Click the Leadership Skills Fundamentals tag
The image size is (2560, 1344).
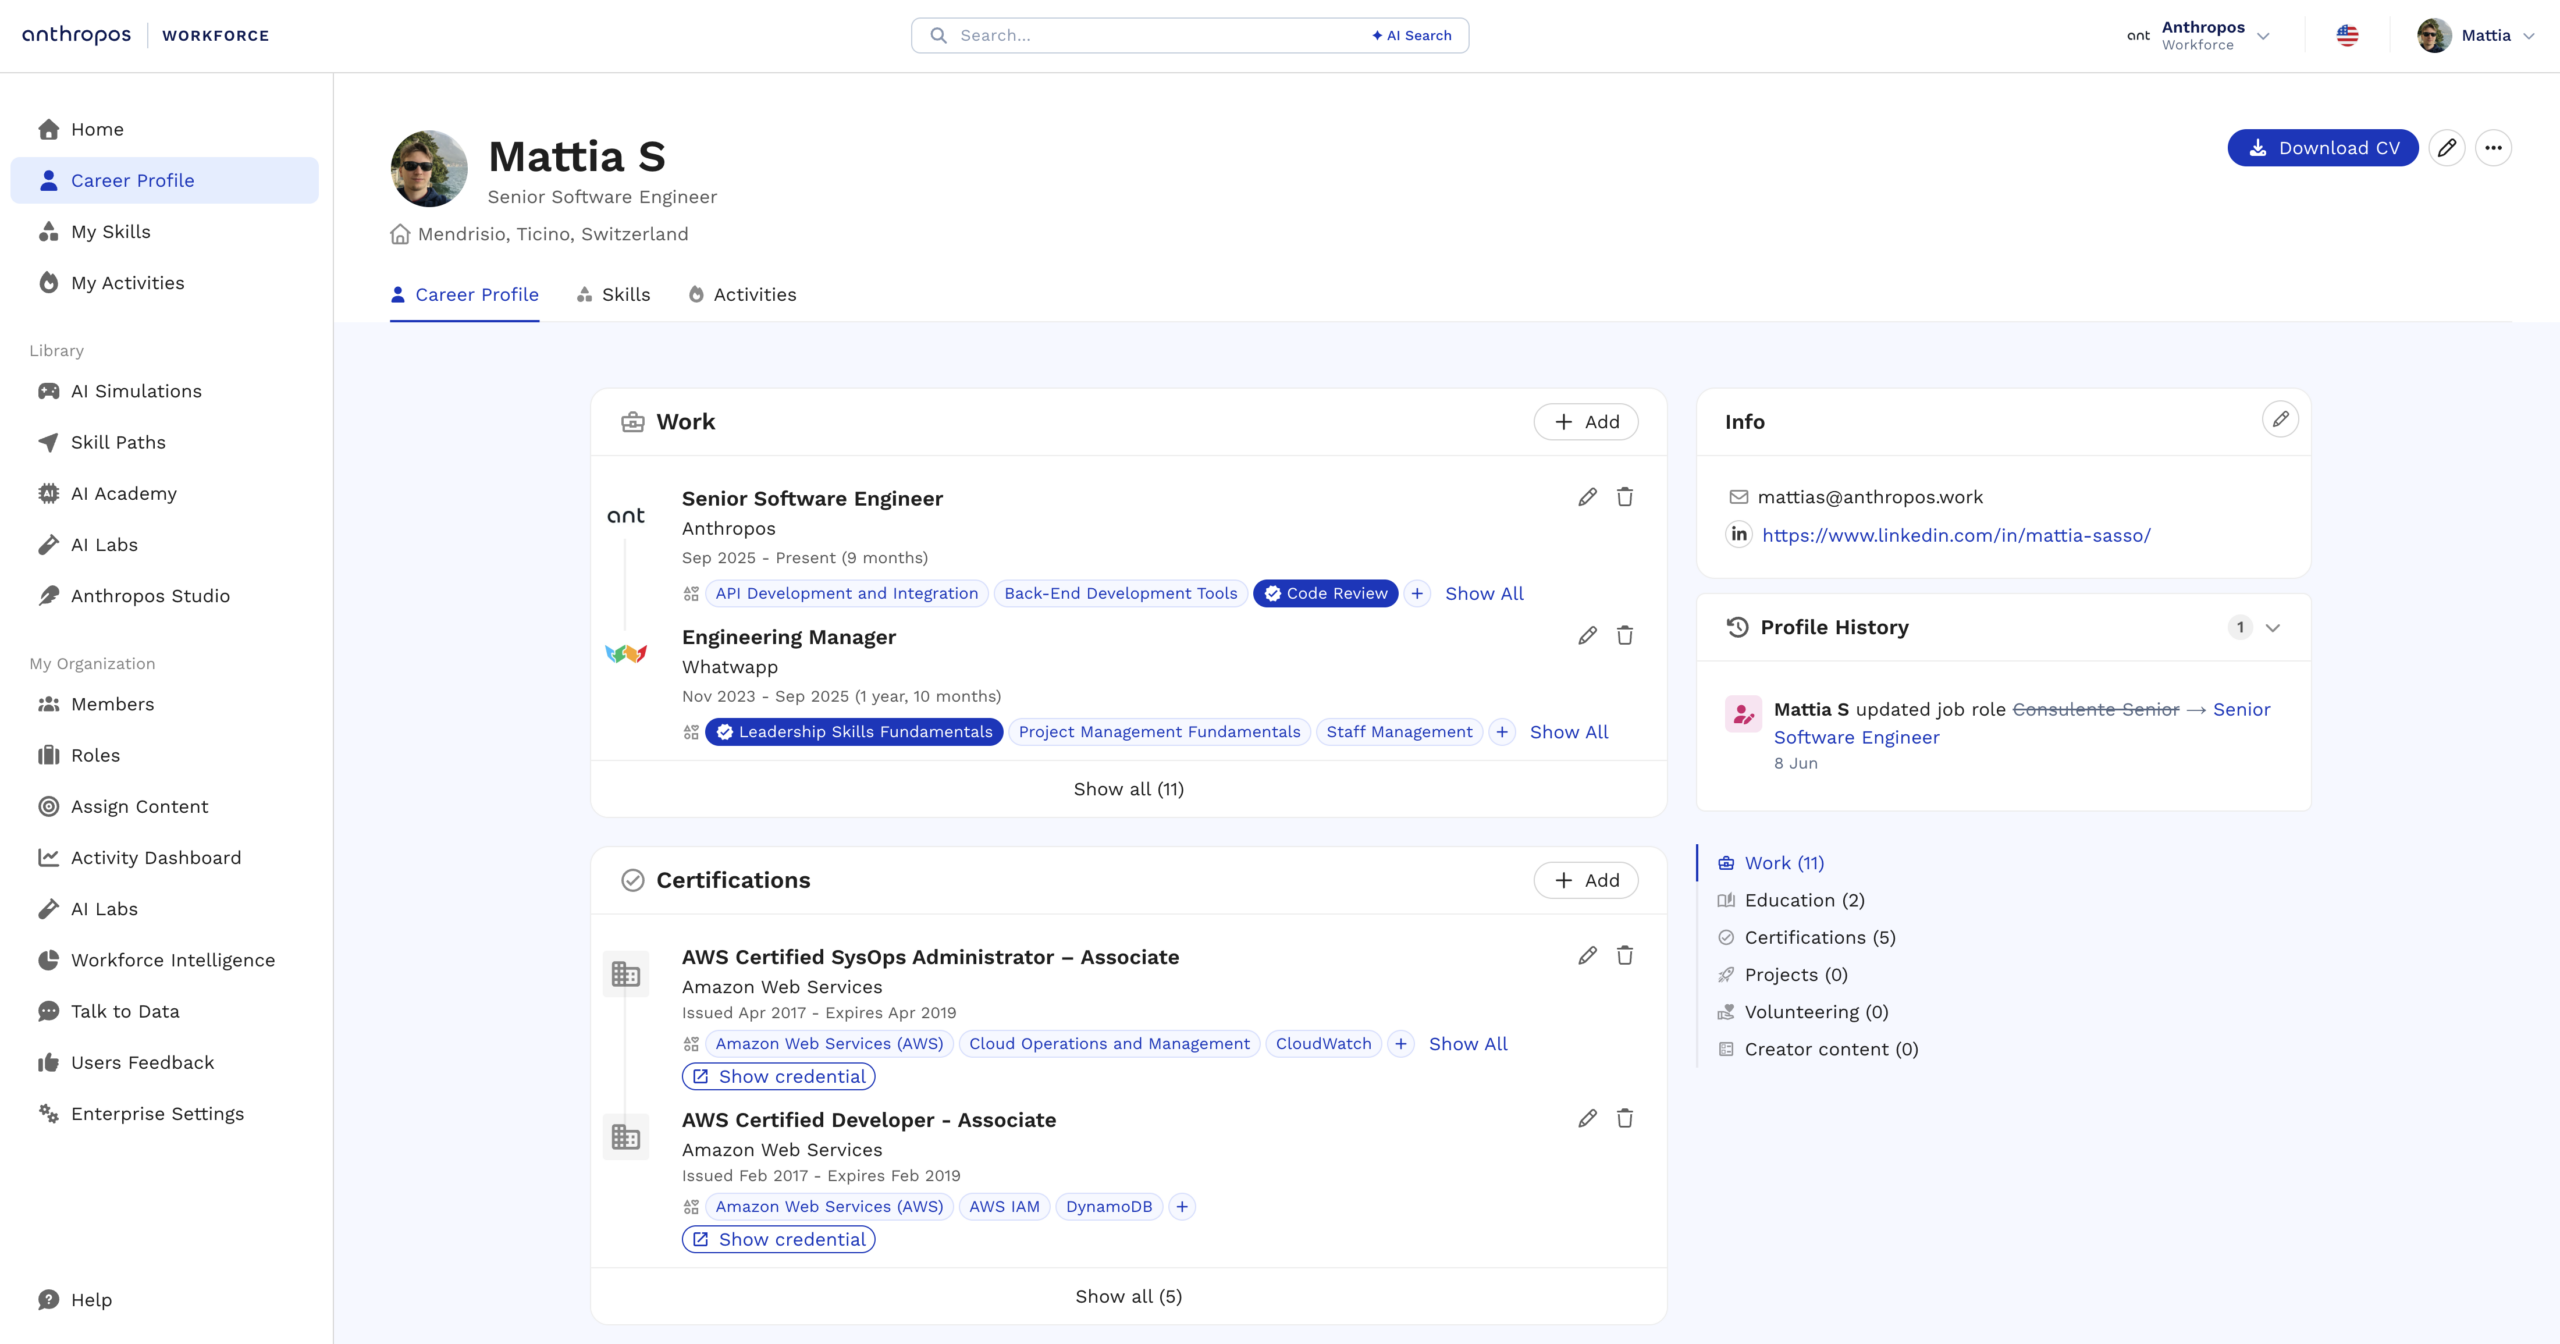[x=854, y=733]
